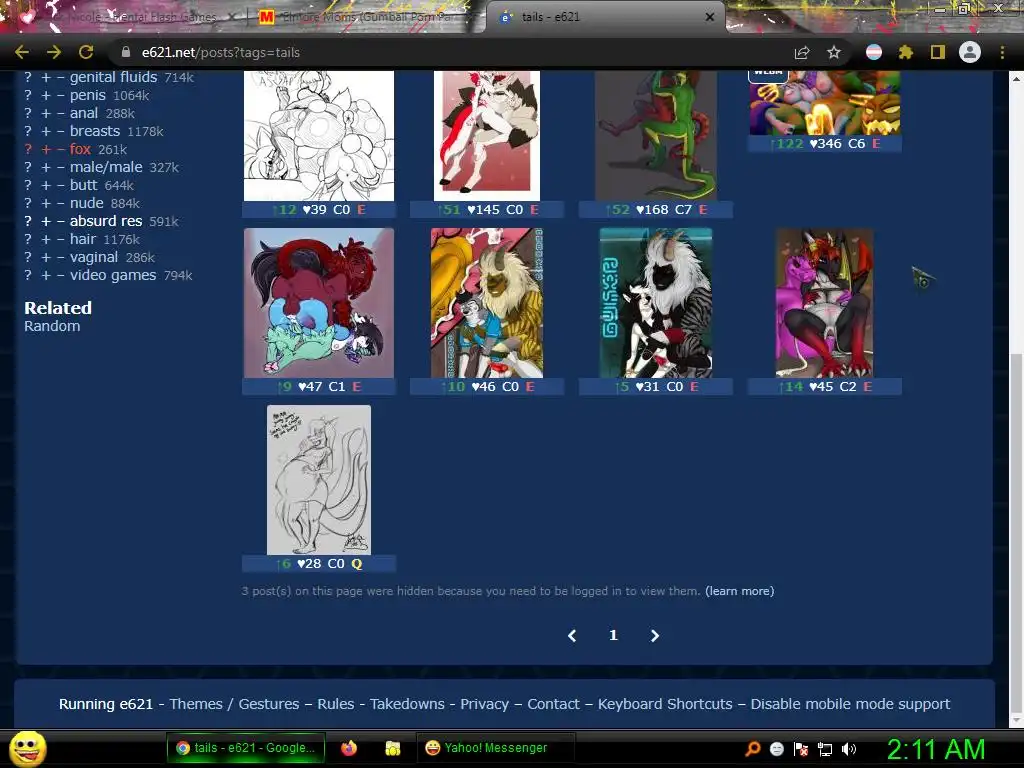Open the striped flag extension icon
This screenshot has width=1024, height=768.
point(874,52)
